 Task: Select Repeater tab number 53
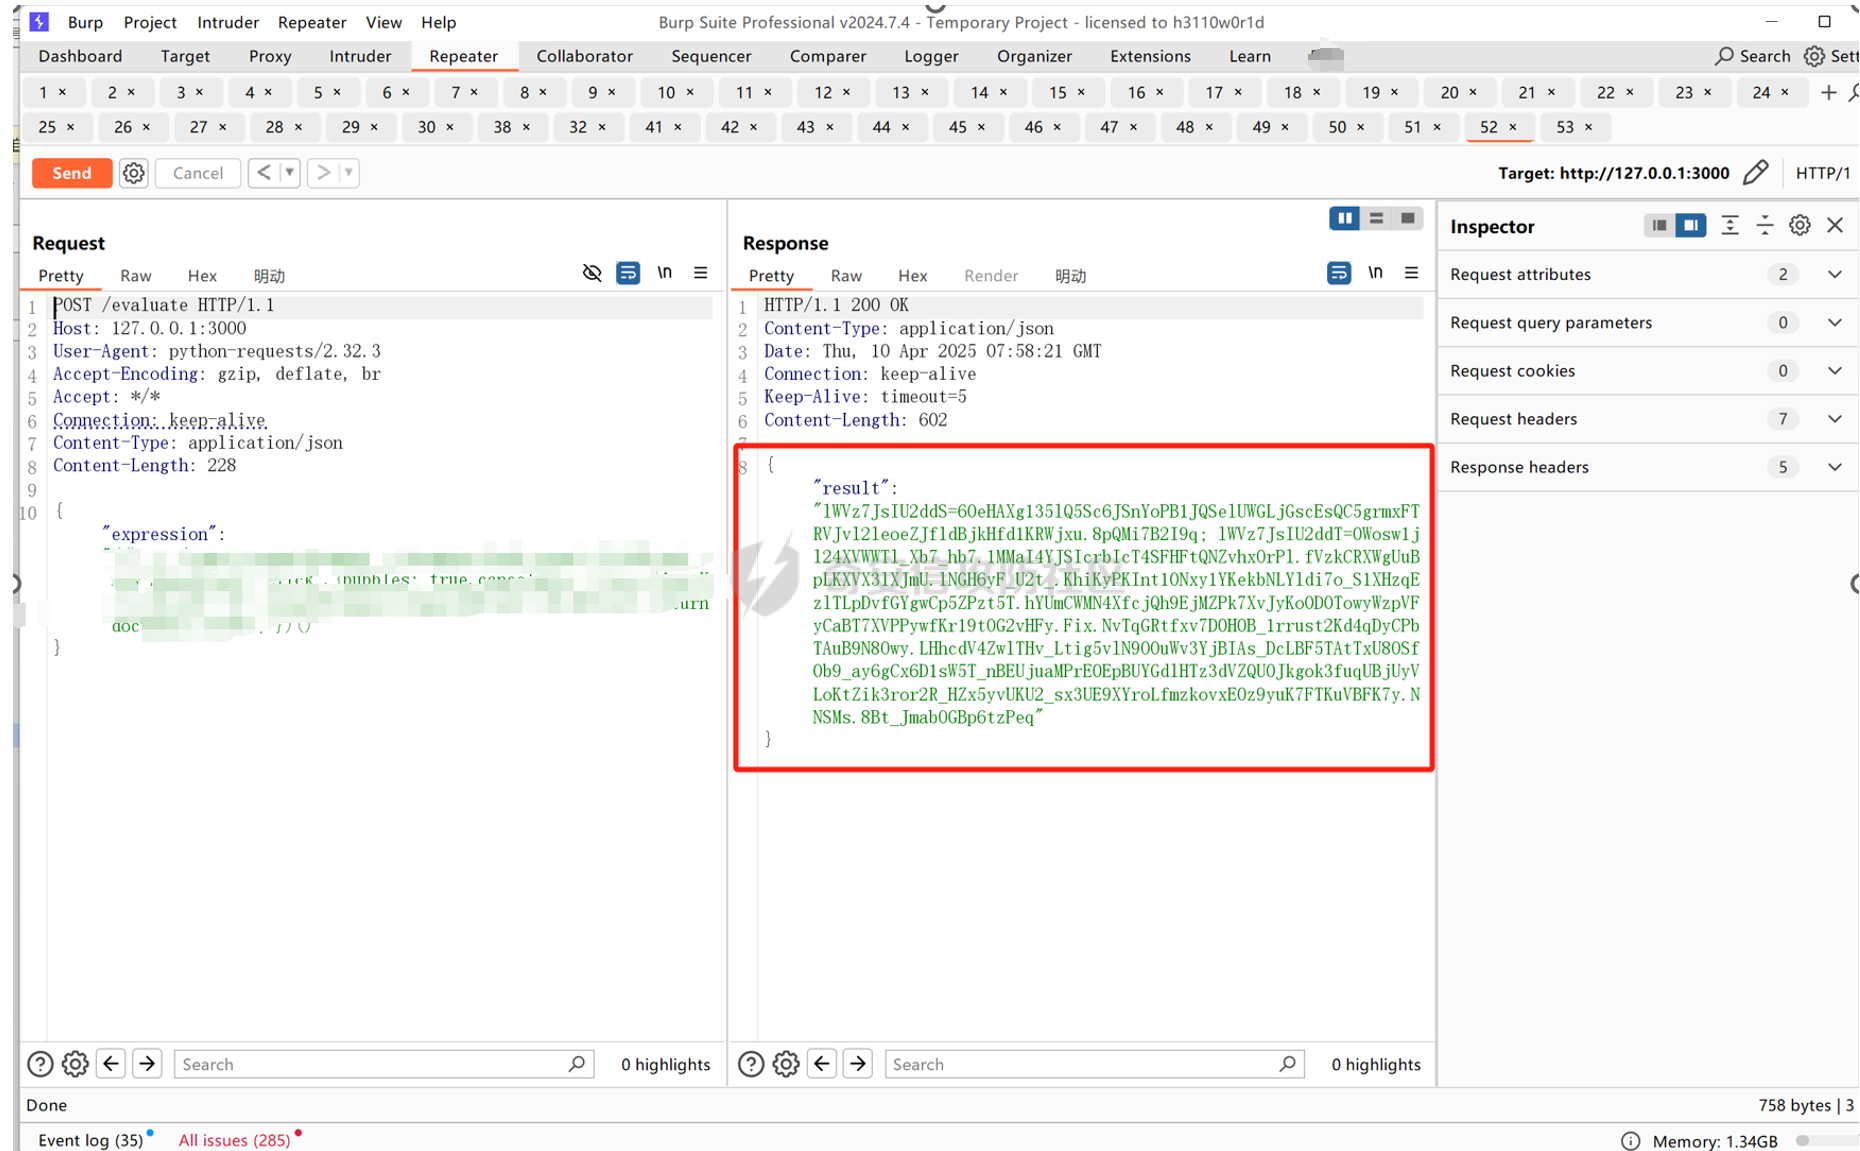click(1565, 127)
